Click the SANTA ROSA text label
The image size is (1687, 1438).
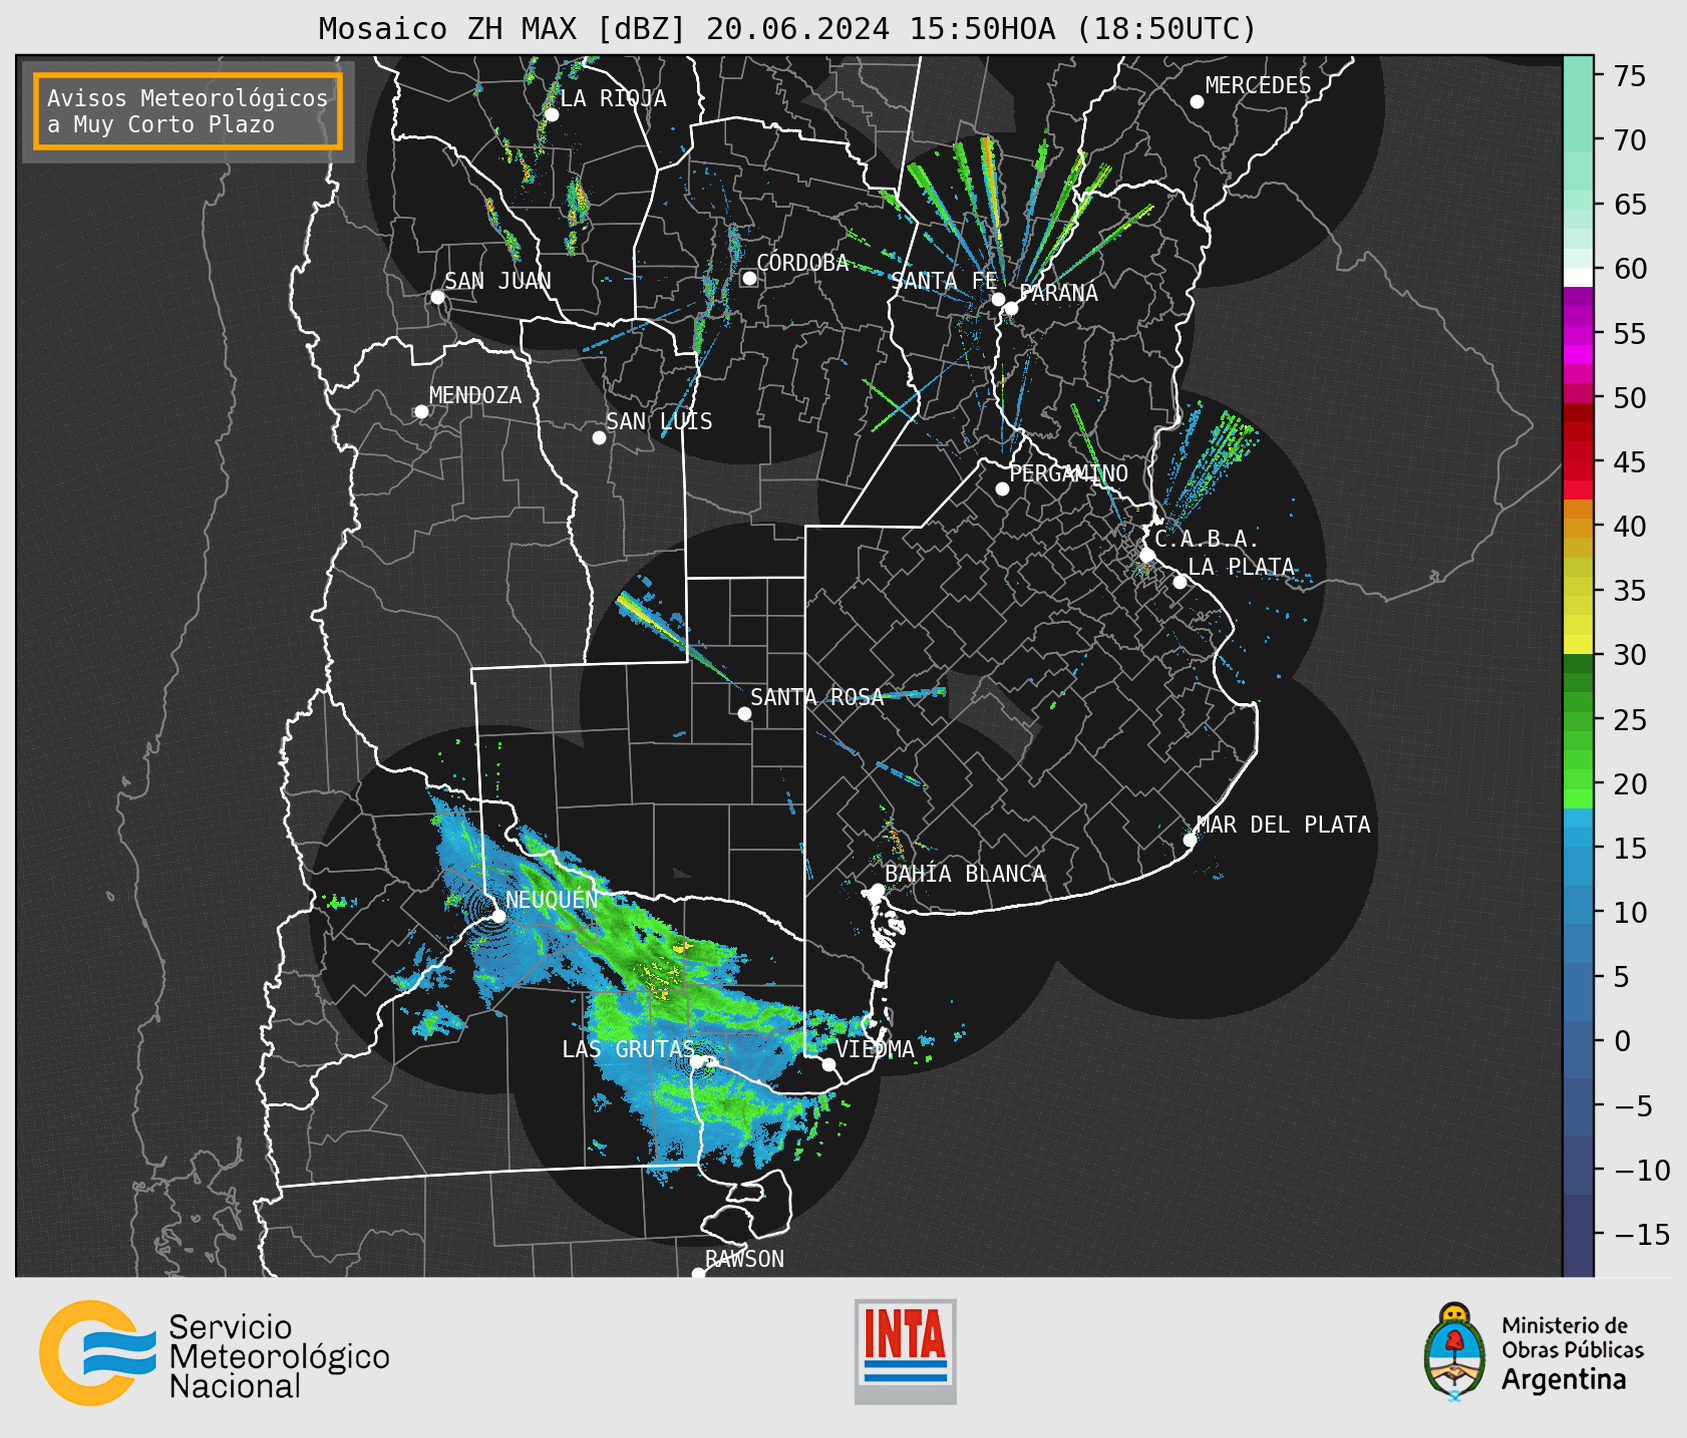tap(818, 697)
